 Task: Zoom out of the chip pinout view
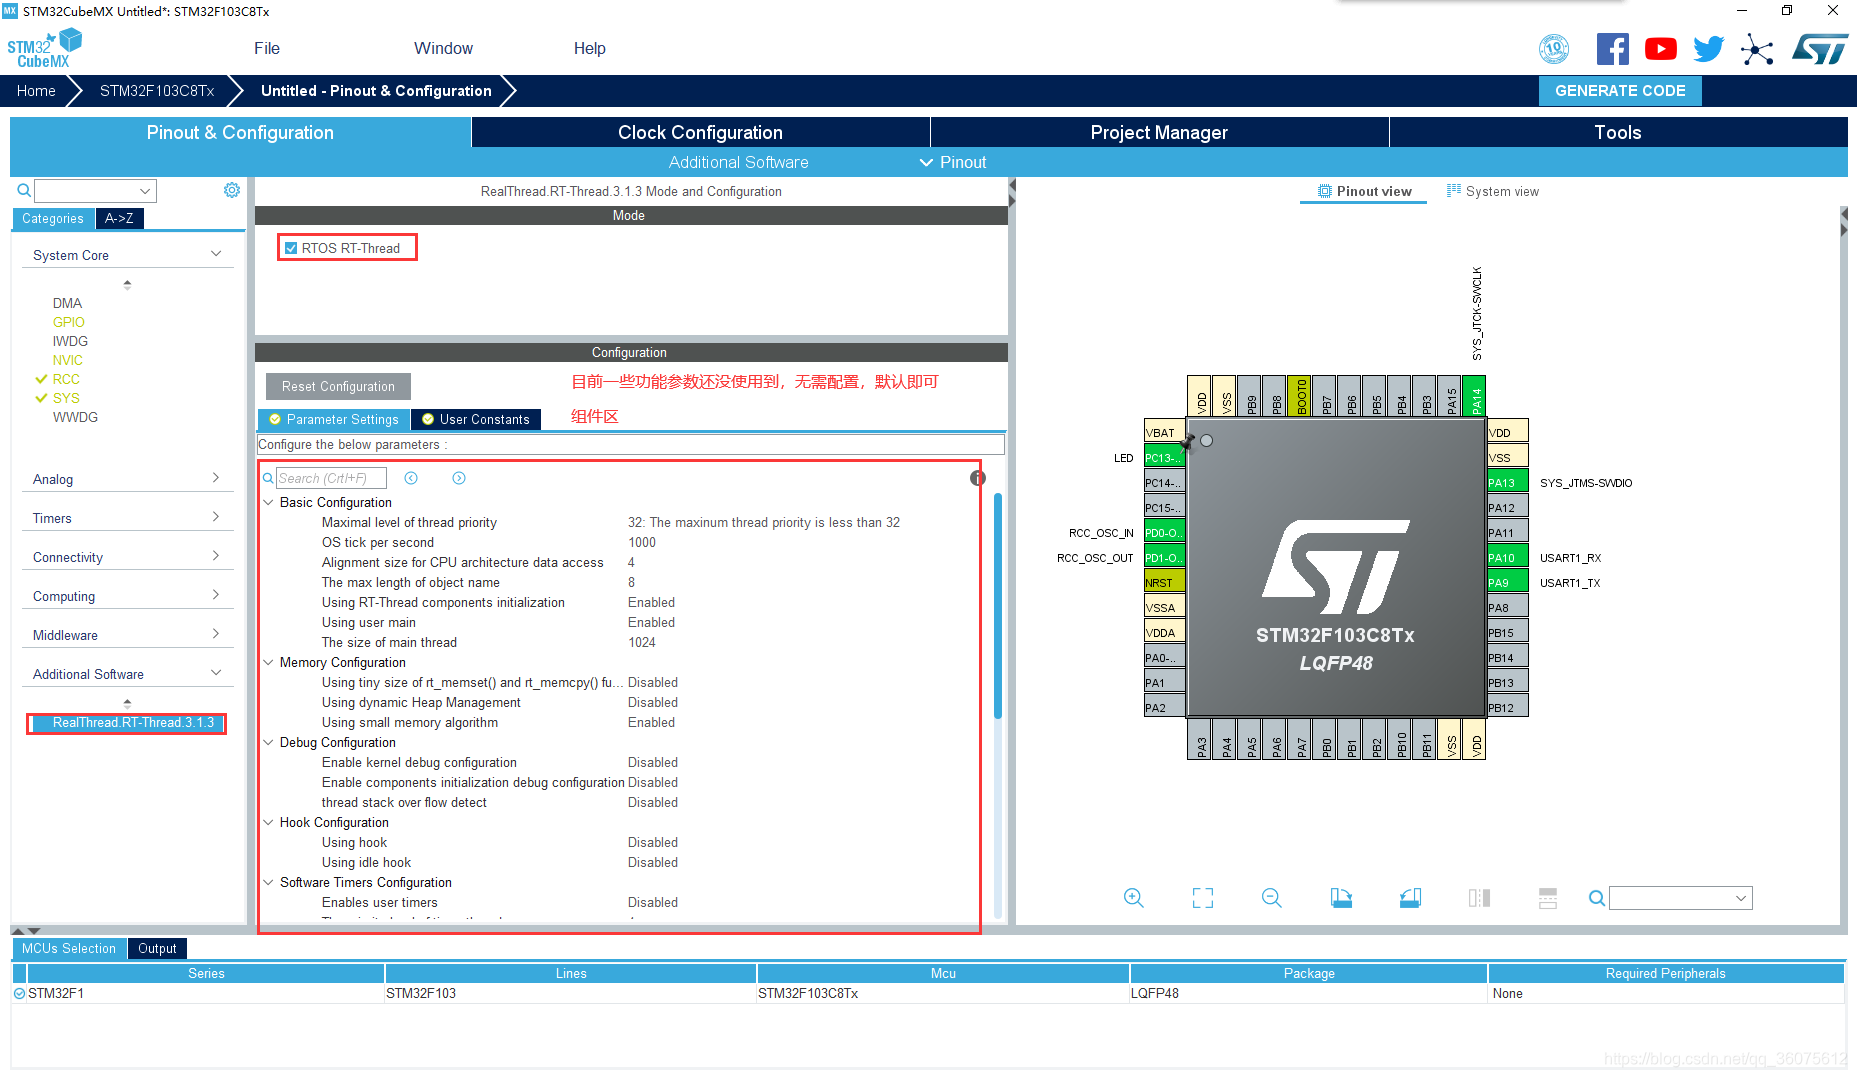click(1272, 898)
